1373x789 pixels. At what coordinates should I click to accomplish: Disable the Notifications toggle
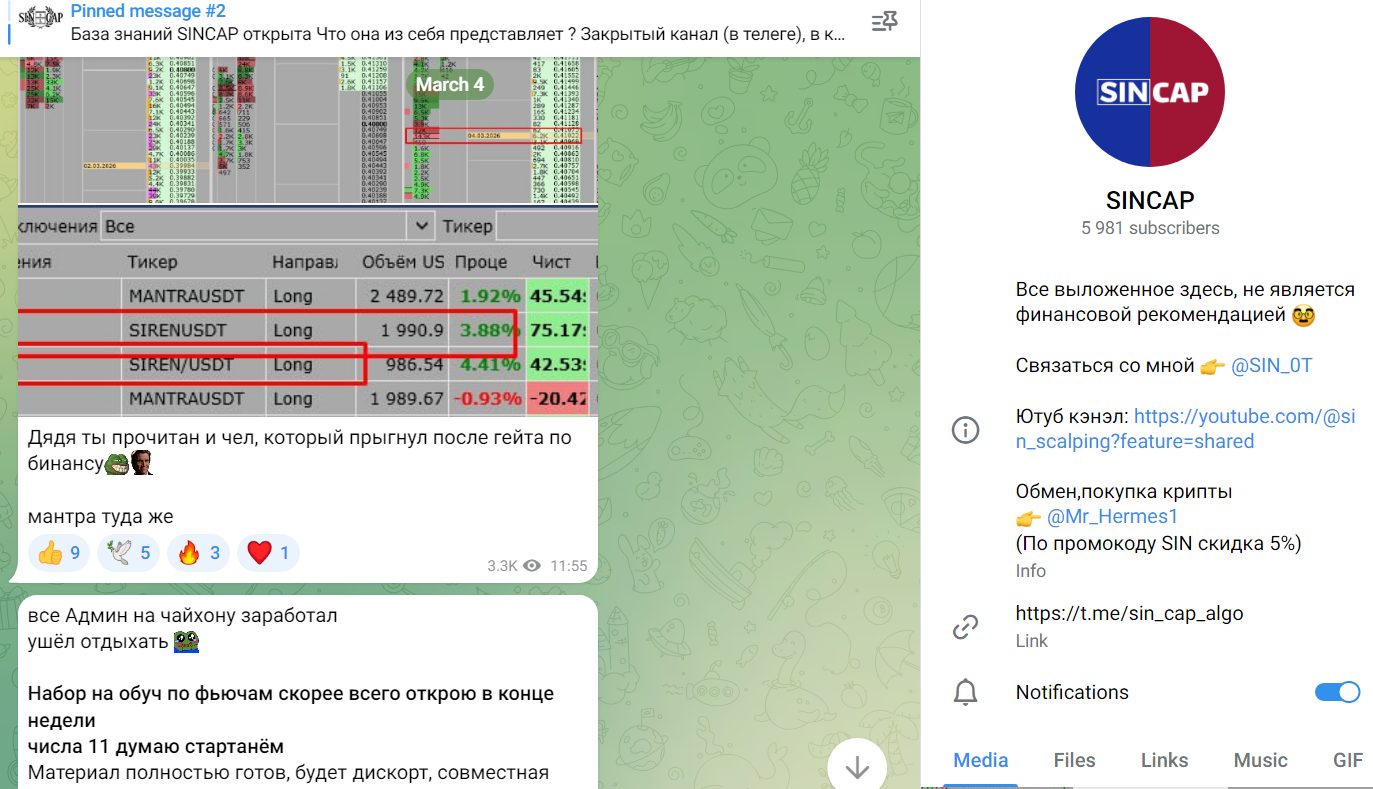[x=1337, y=692]
